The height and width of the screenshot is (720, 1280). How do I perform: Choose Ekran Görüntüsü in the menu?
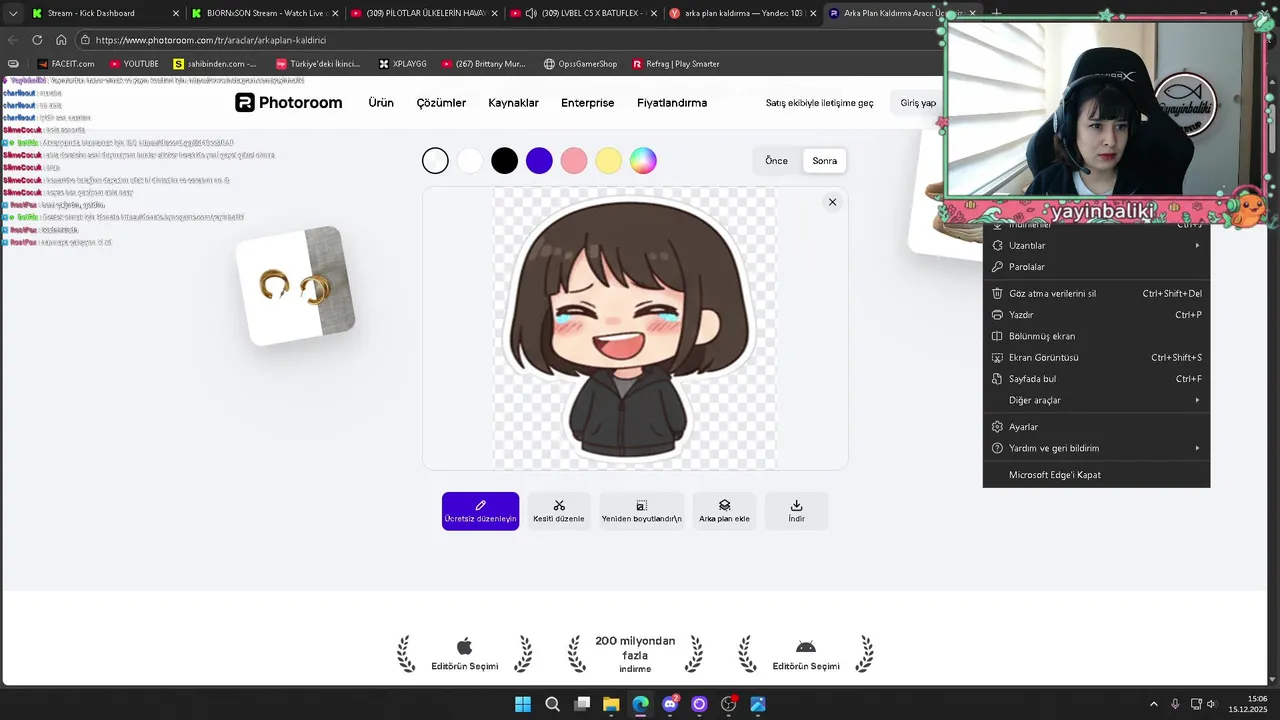[x=1096, y=358]
